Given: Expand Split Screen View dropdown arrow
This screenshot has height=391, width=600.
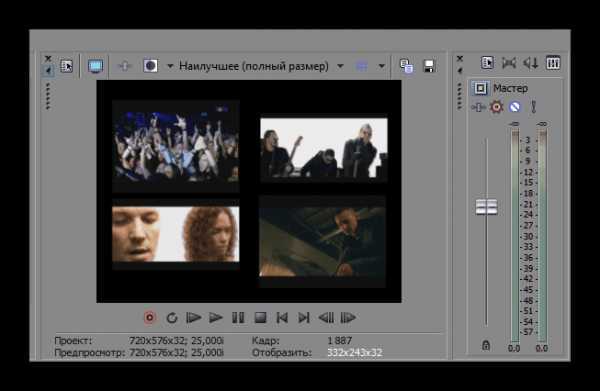Looking at the screenshot, I should [x=170, y=66].
